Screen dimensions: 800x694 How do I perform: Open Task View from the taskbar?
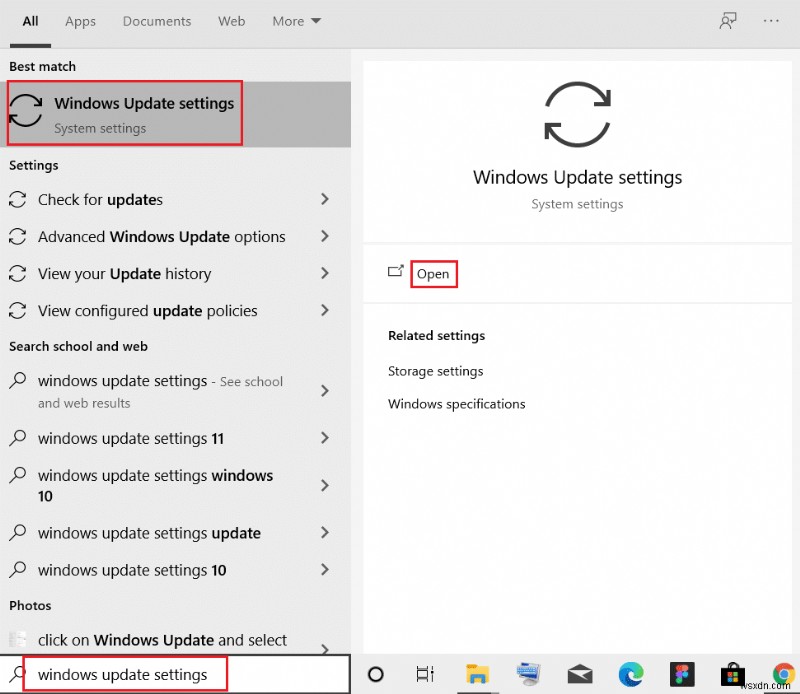pos(425,674)
